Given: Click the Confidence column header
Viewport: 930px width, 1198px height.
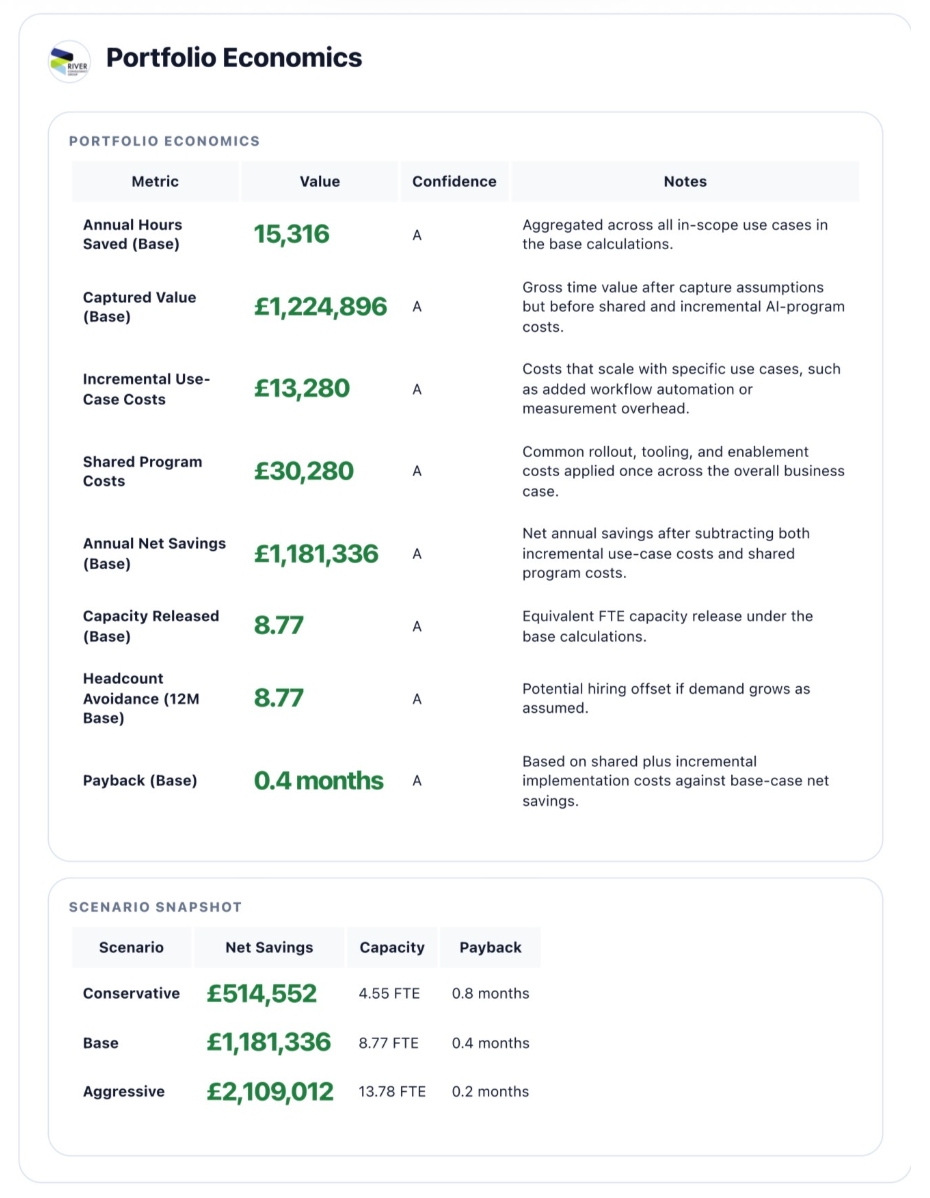Looking at the screenshot, I should point(454,182).
